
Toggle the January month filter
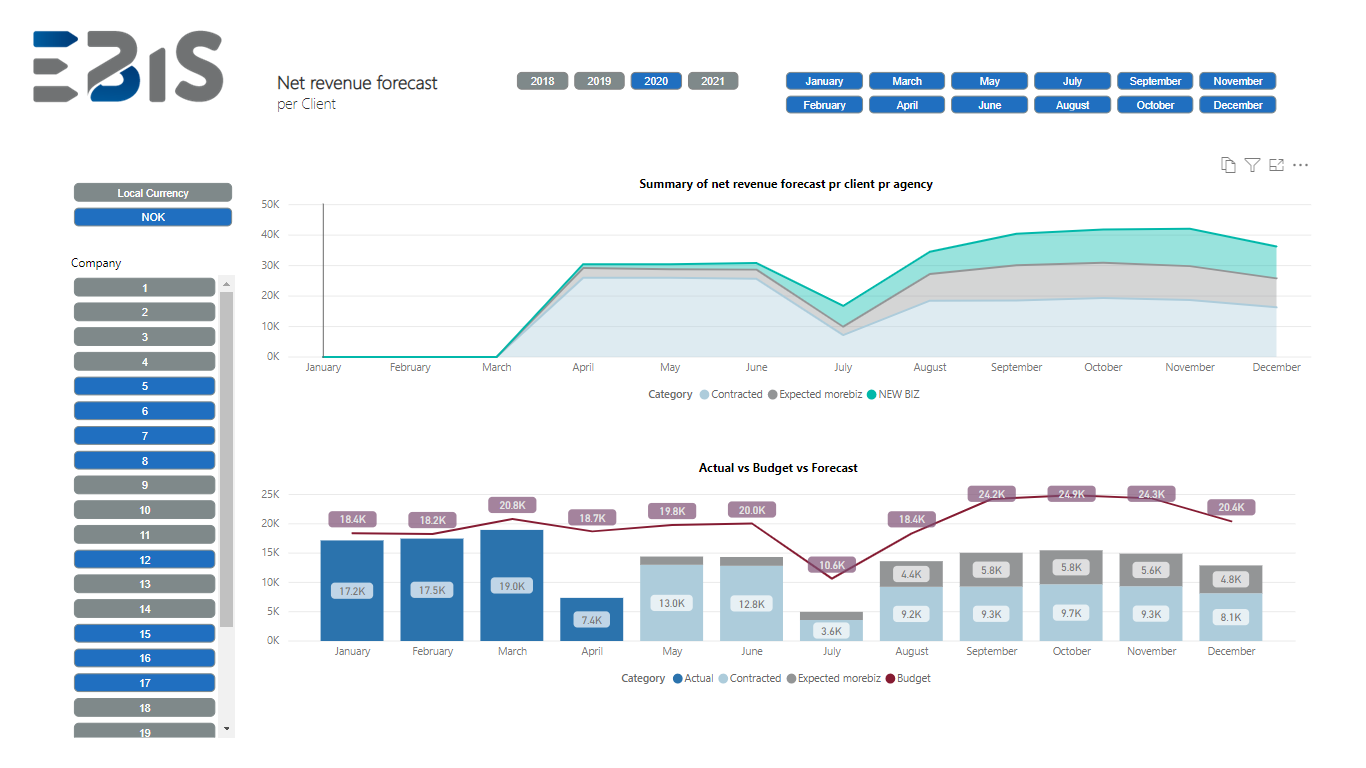pos(824,81)
